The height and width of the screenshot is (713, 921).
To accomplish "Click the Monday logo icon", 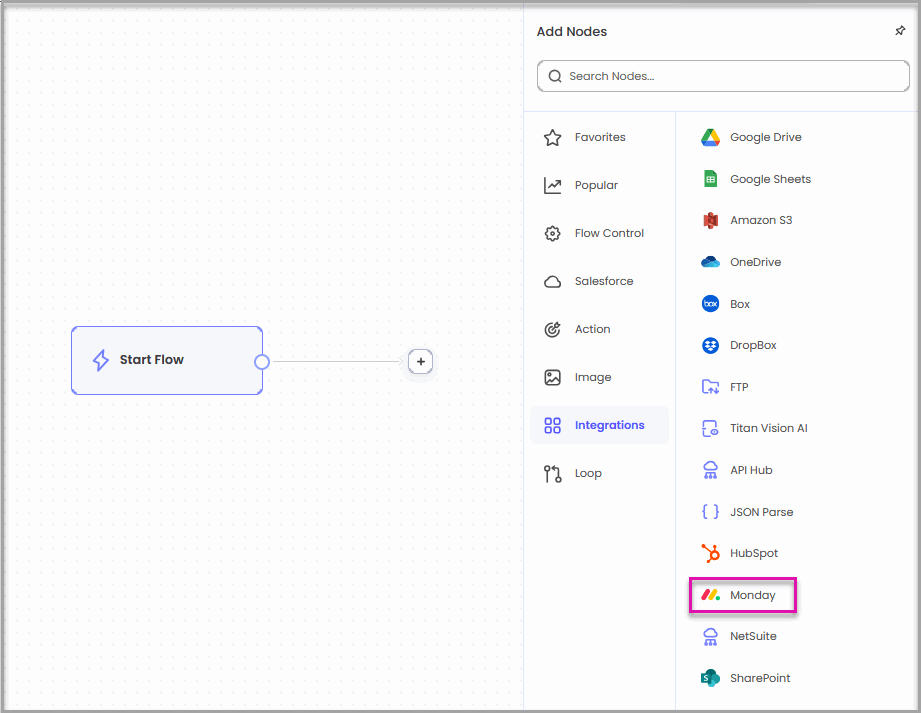I will coord(710,595).
